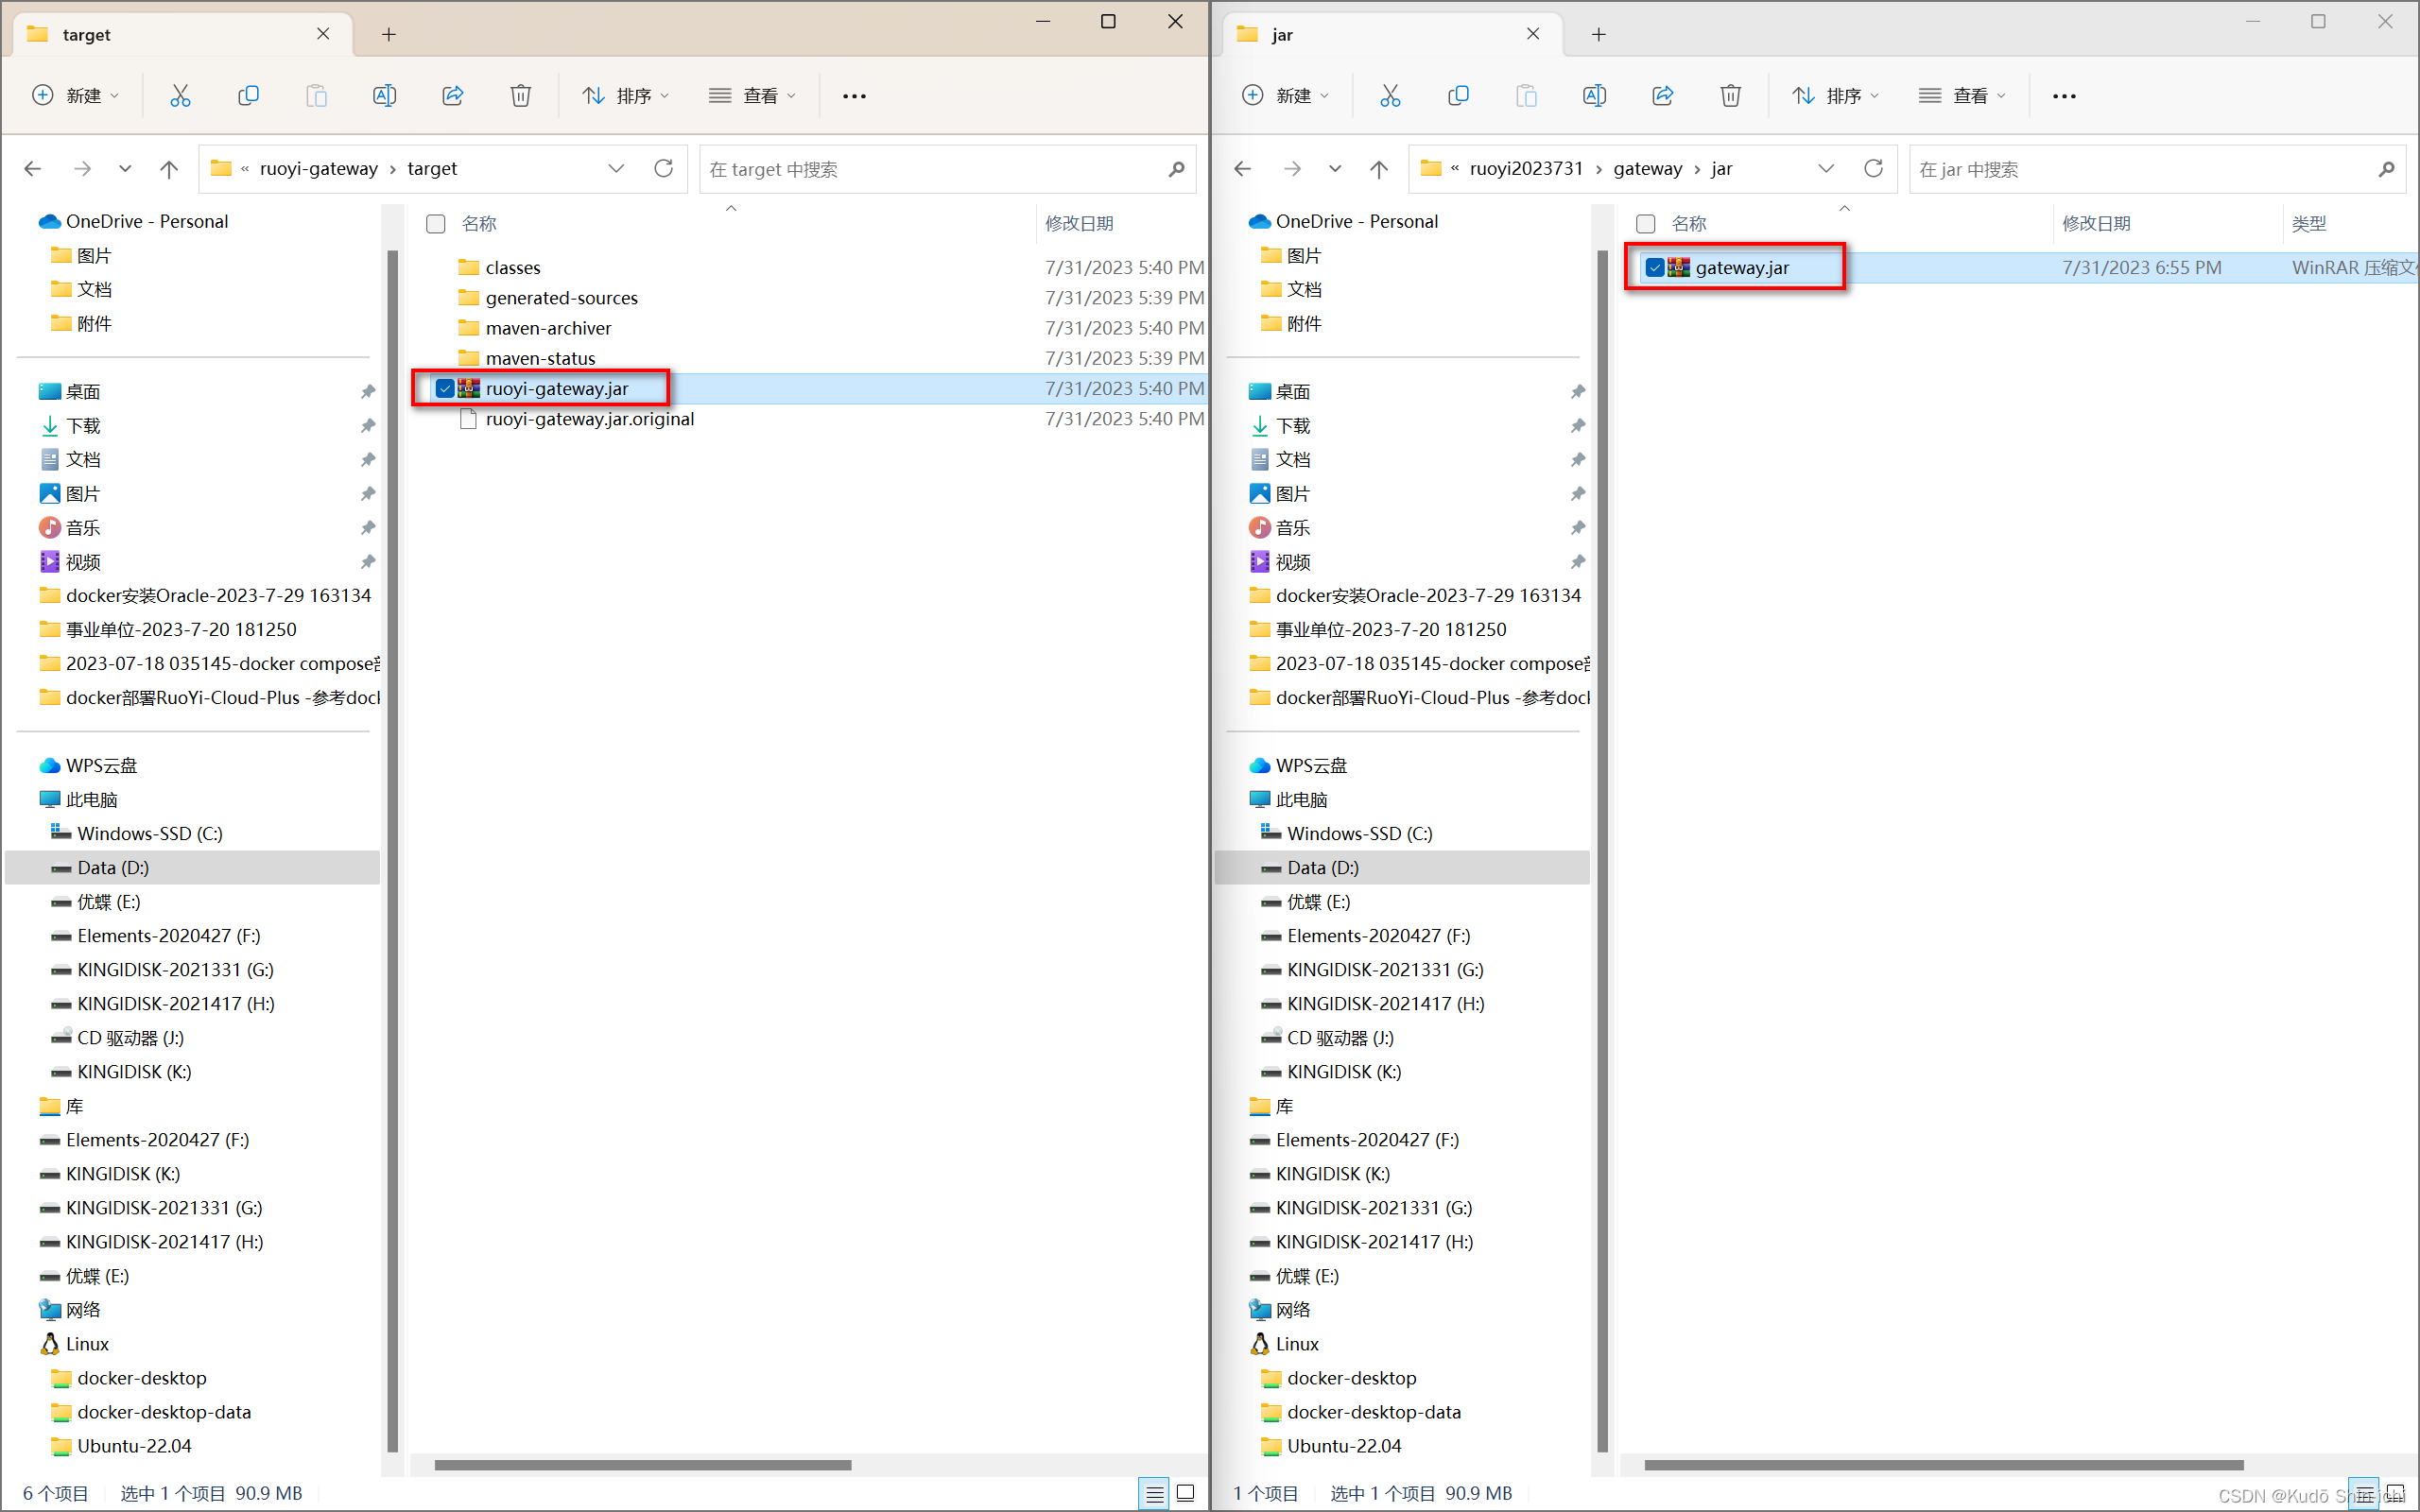The width and height of the screenshot is (2420, 1512).
Task: Add new tab in target window
Action: point(389,34)
